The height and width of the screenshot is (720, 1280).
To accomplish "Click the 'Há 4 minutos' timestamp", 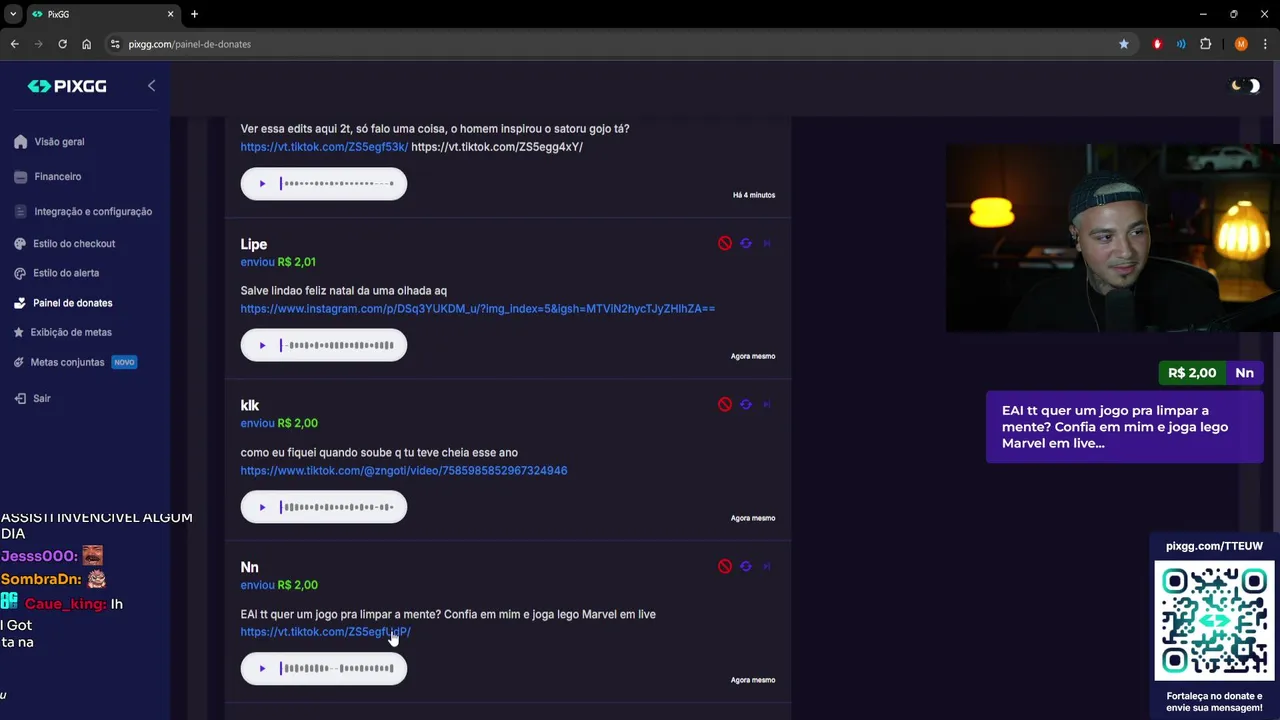I will point(753,195).
